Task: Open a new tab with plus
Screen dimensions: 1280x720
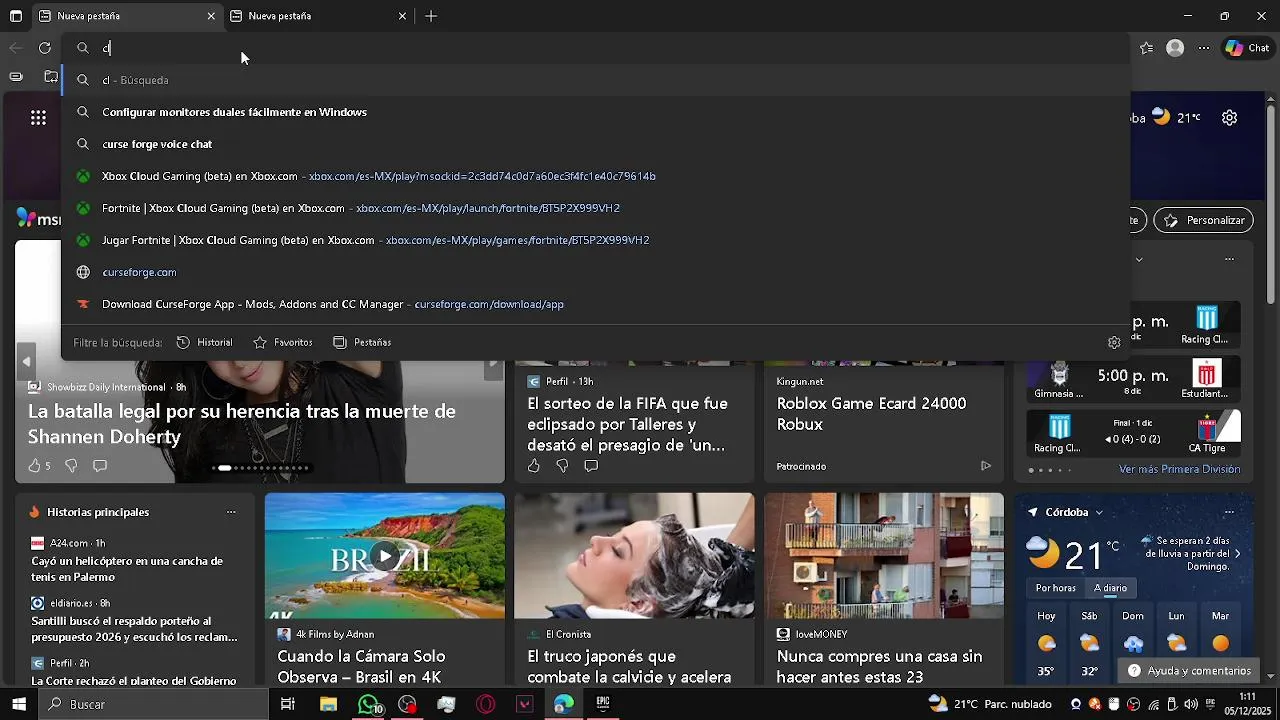Action: [431, 16]
